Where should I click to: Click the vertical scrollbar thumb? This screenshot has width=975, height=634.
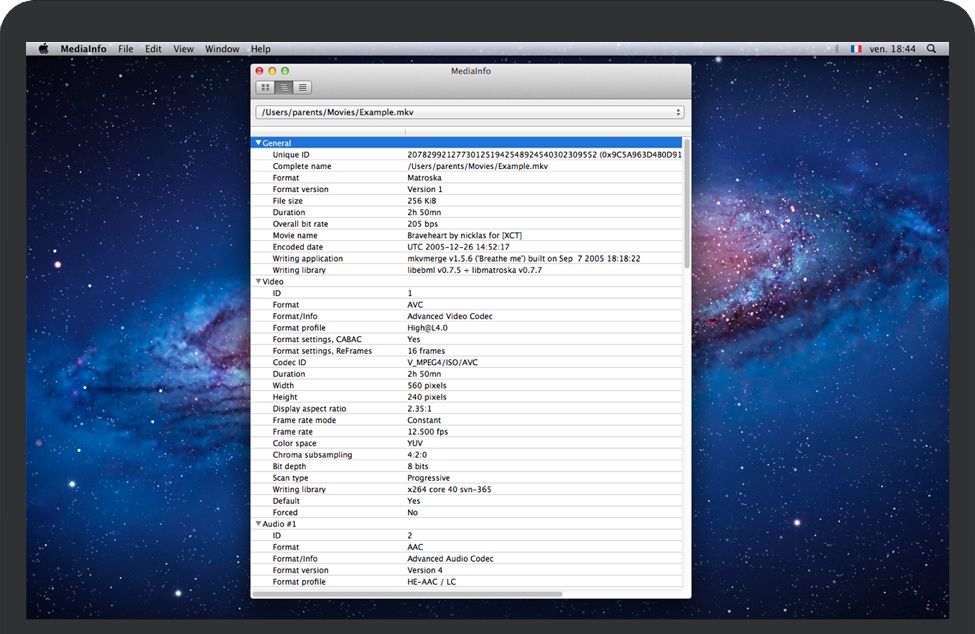click(686, 205)
